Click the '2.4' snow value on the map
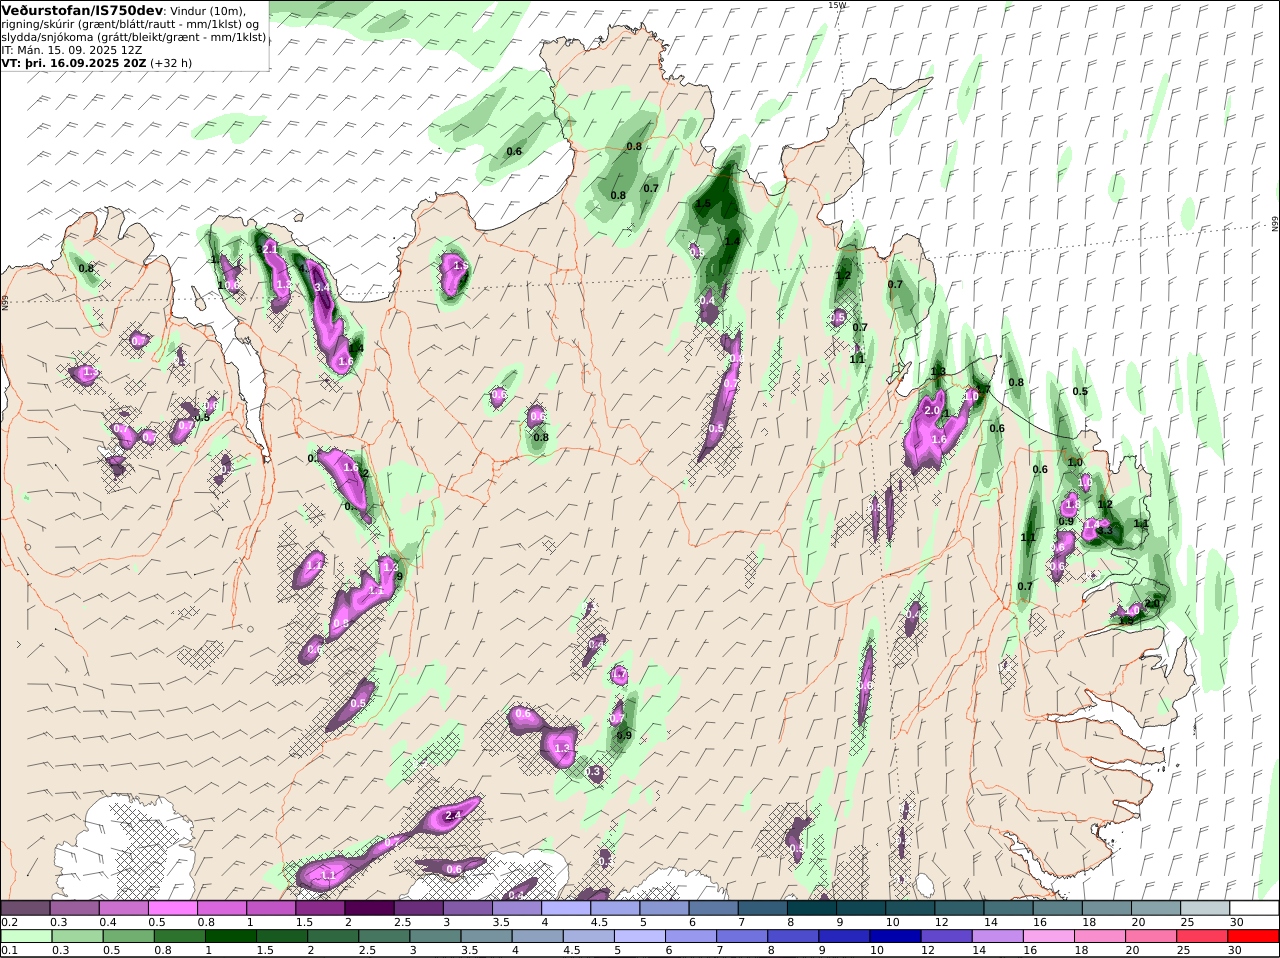 tap(452, 816)
